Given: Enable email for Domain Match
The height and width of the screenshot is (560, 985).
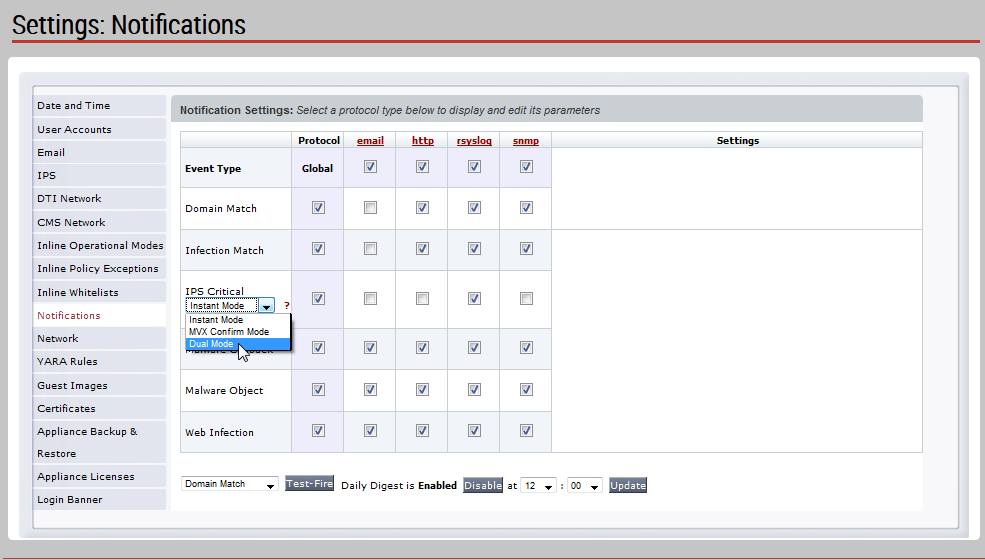Looking at the screenshot, I should 371,207.
